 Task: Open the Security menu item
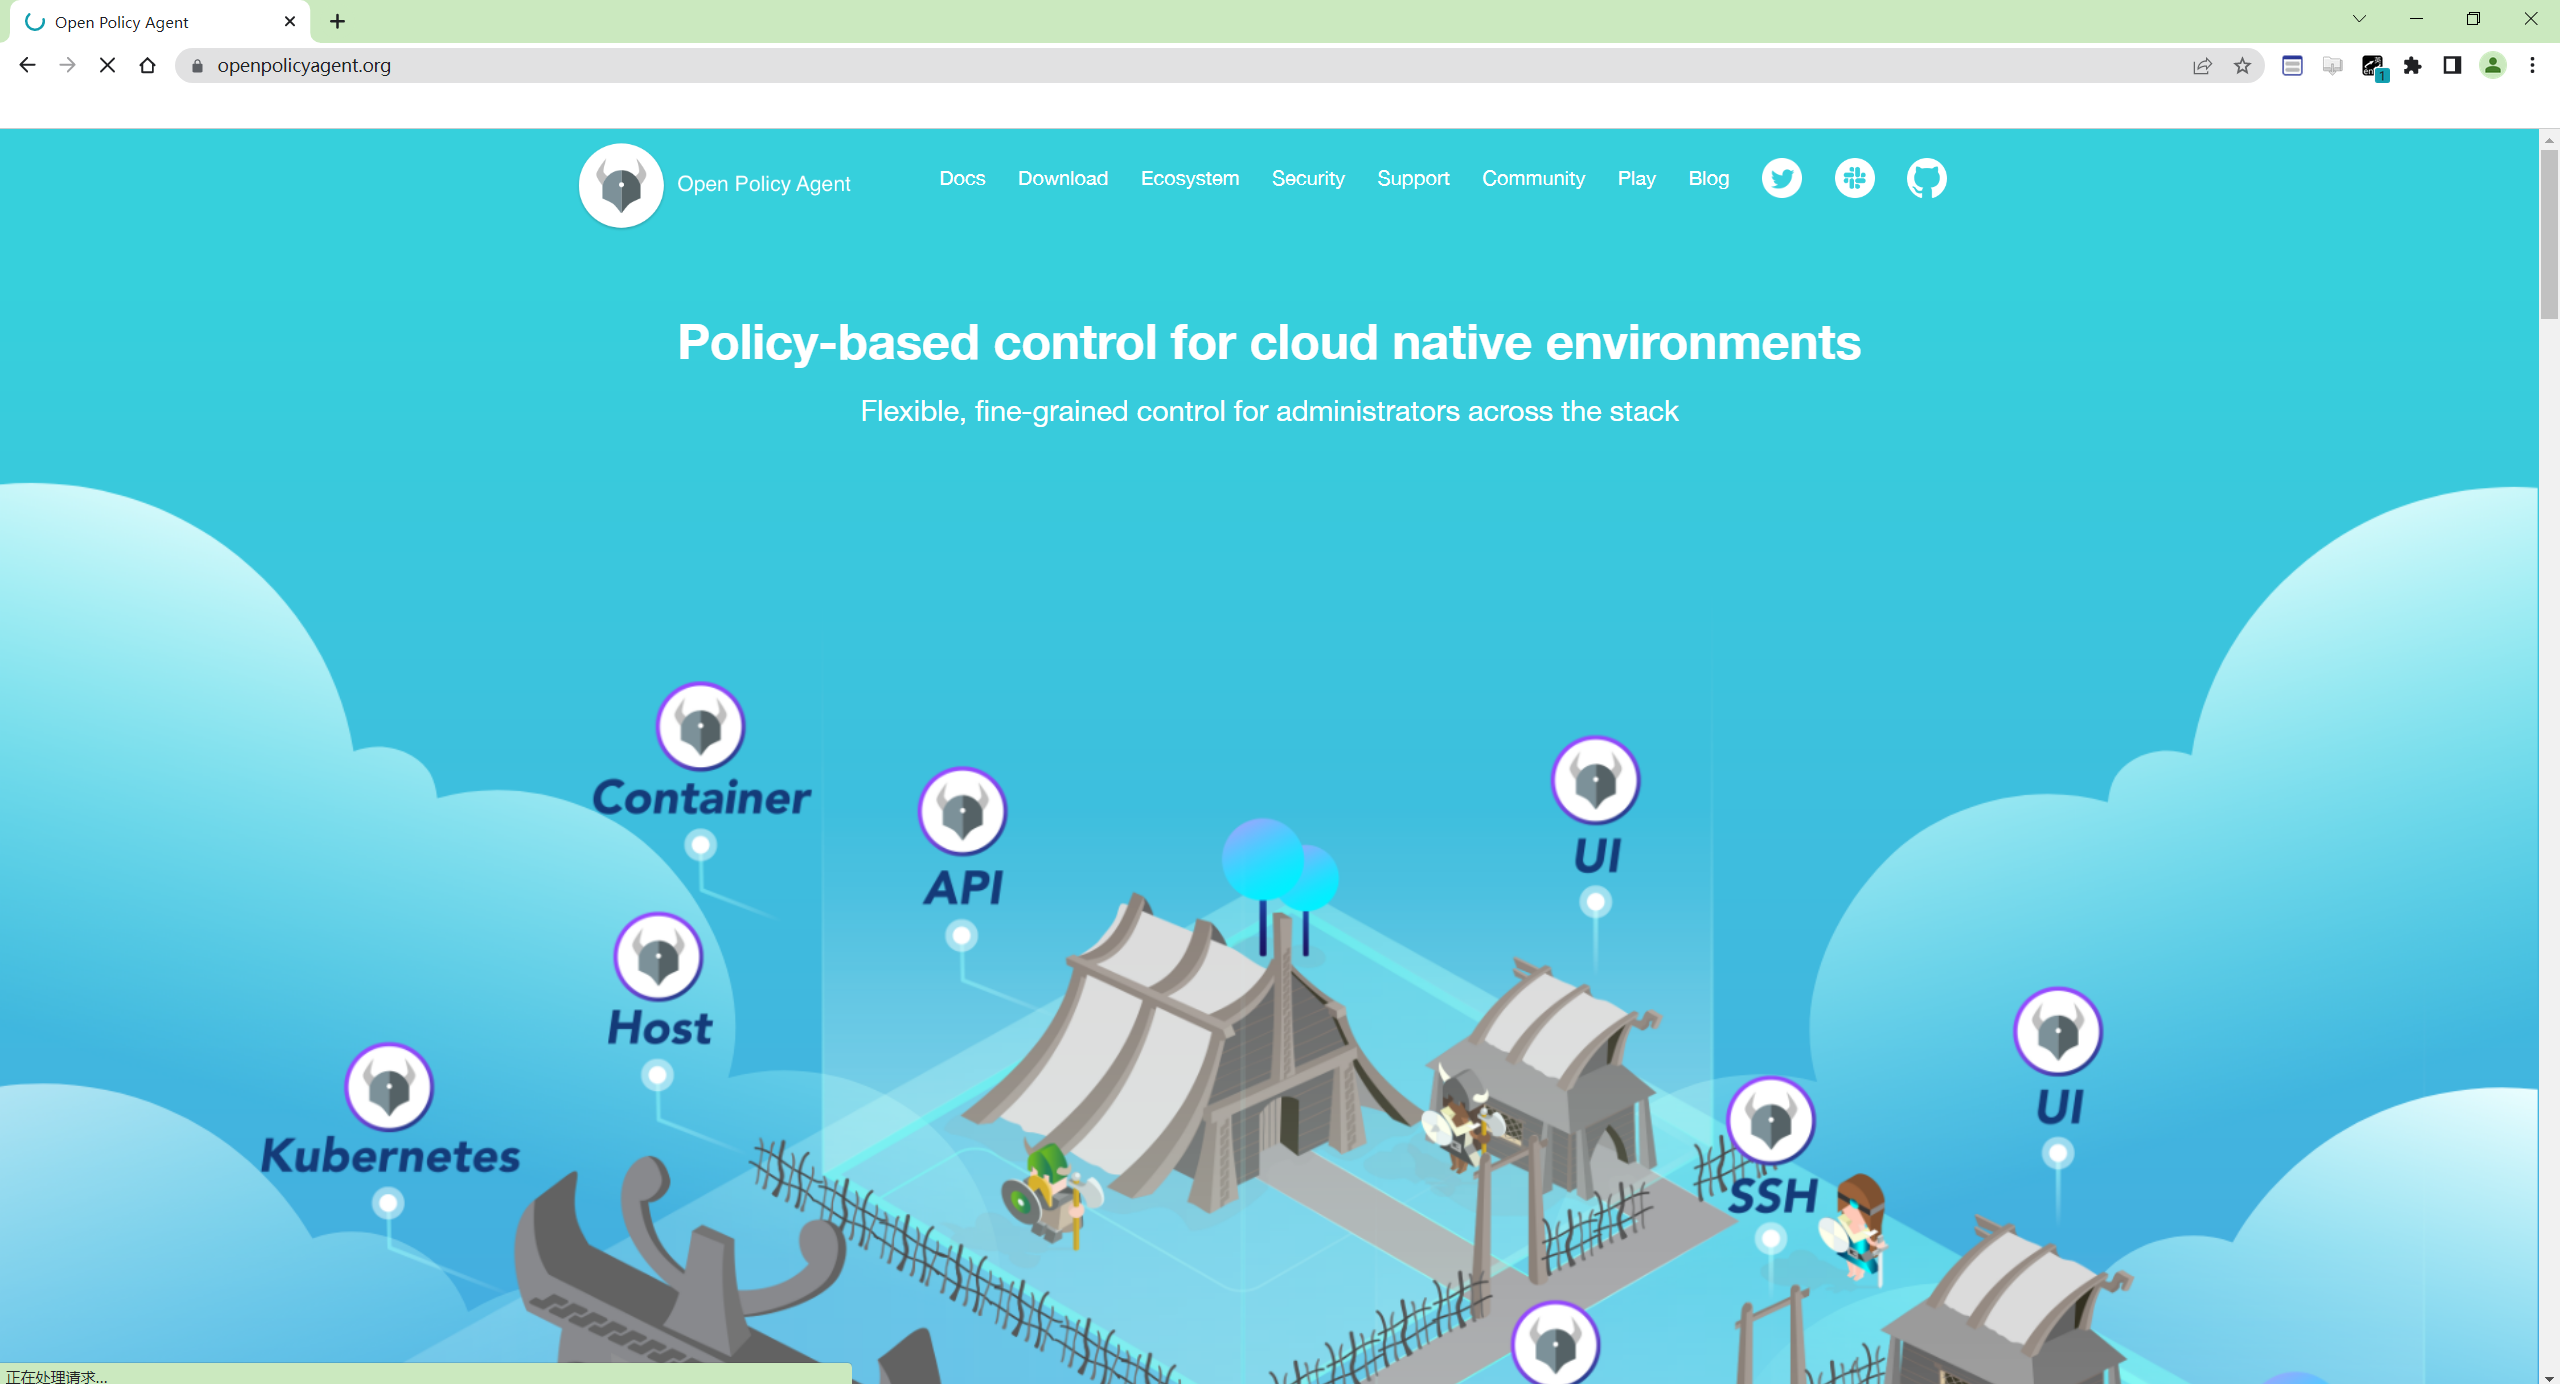click(1308, 178)
